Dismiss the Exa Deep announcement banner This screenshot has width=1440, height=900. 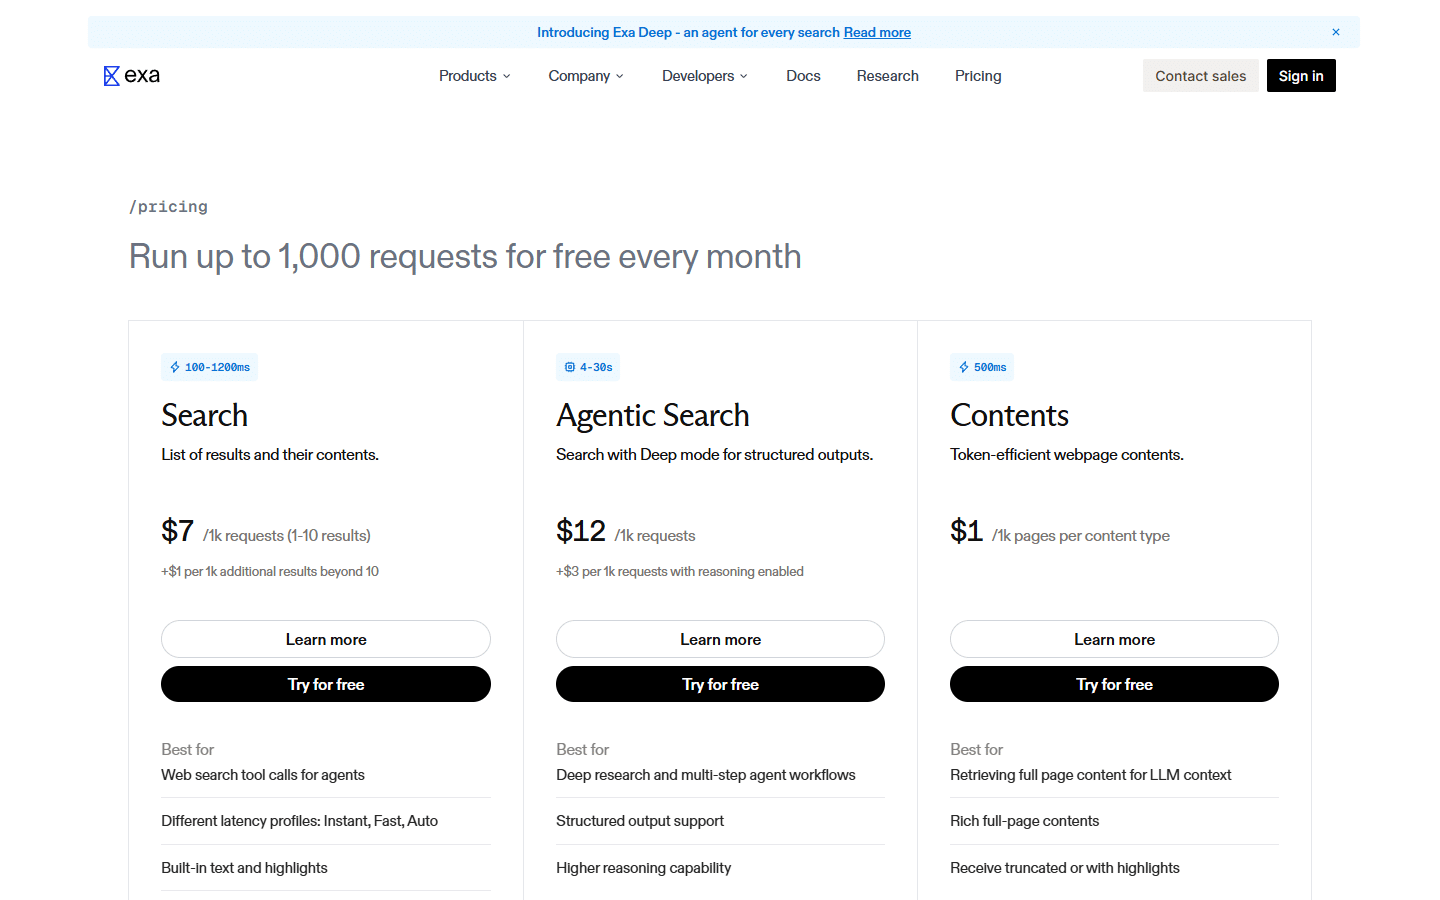[x=1335, y=31]
